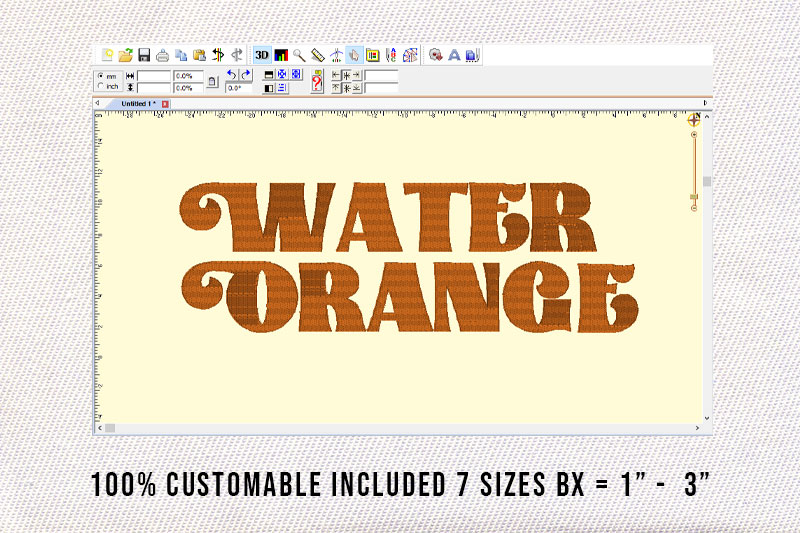
Task: Paste from clipboard icon
Action: tap(199, 55)
